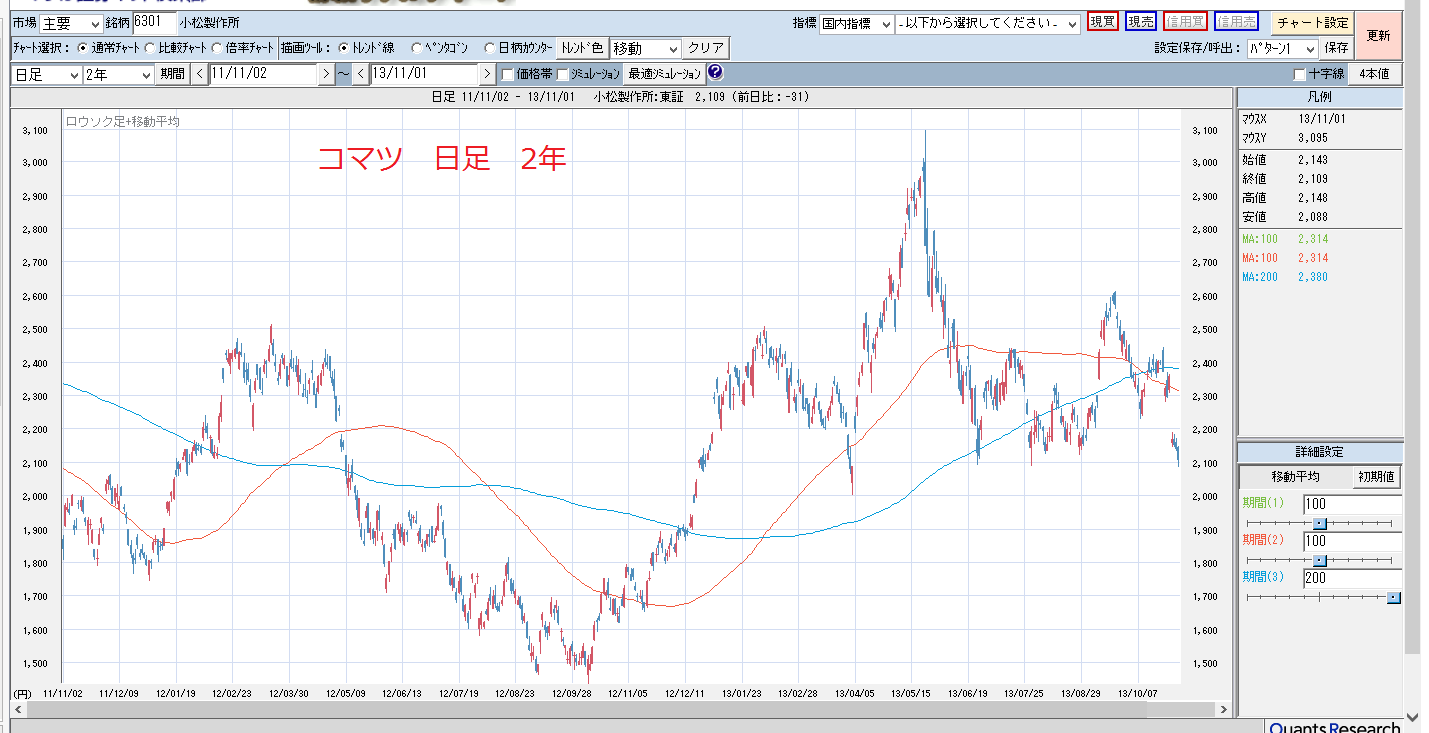Click the 小松製作所 company name label
The image size is (1429, 733).
(210, 22)
